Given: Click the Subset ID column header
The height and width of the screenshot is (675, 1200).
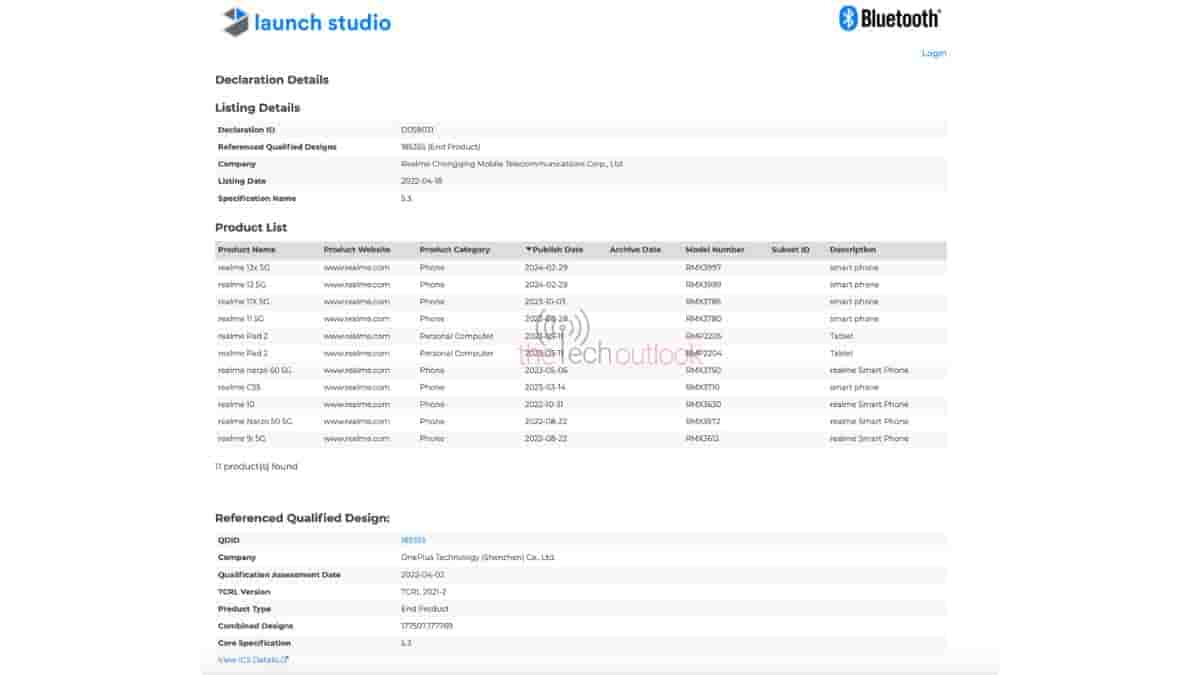Looking at the screenshot, I should 789,250.
